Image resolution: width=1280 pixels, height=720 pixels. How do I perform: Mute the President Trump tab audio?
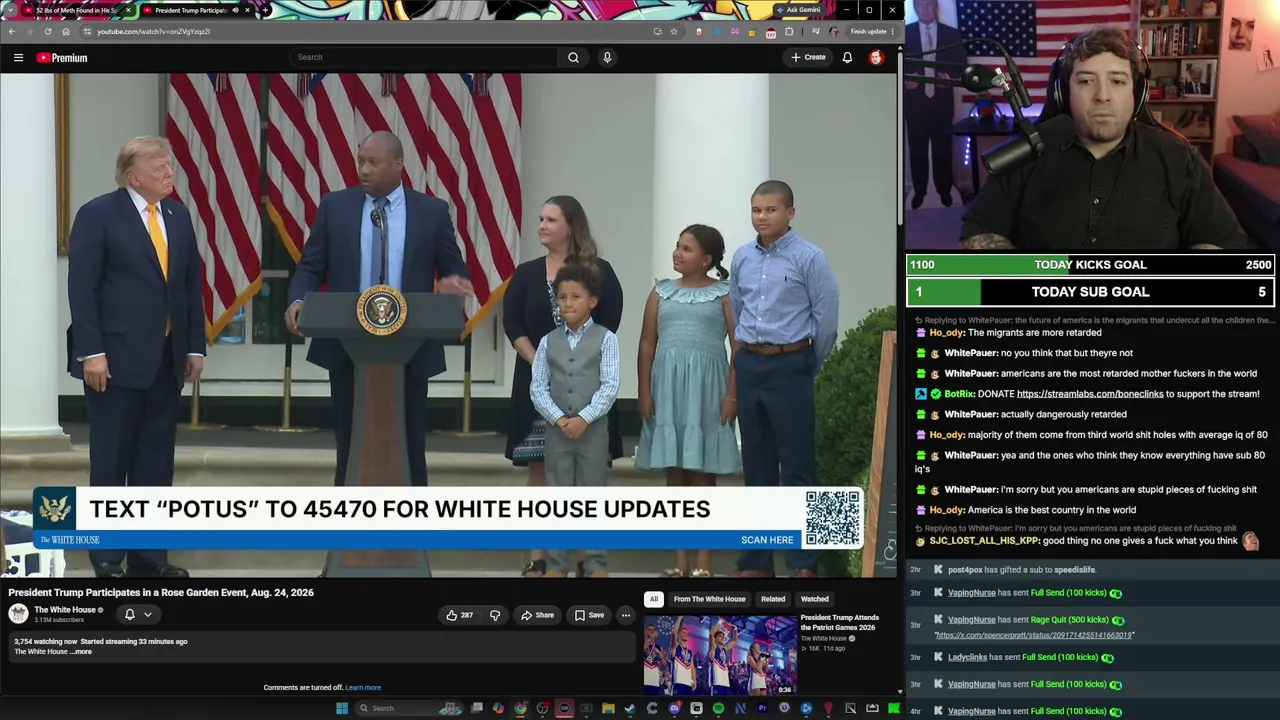pyautogui.click(x=236, y=10)
